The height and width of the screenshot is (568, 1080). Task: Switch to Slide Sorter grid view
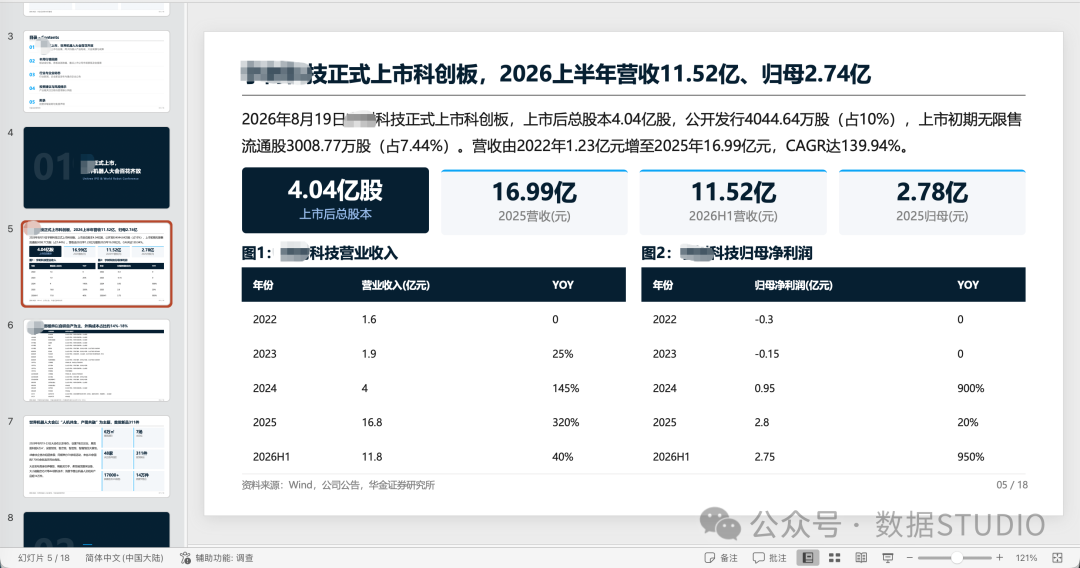click(834, 558)
